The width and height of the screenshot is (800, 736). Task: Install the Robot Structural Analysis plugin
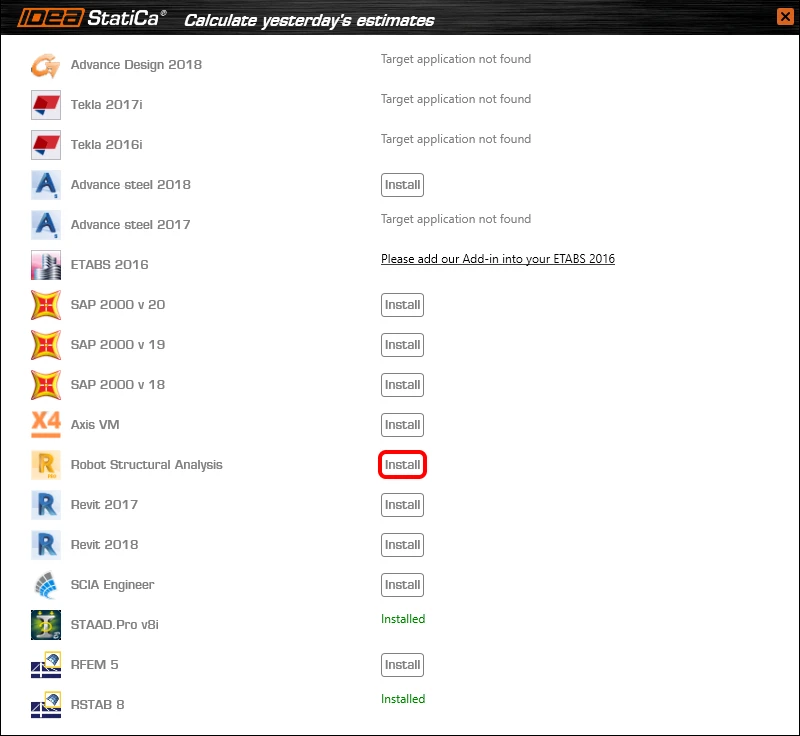(x=402, y=465)
